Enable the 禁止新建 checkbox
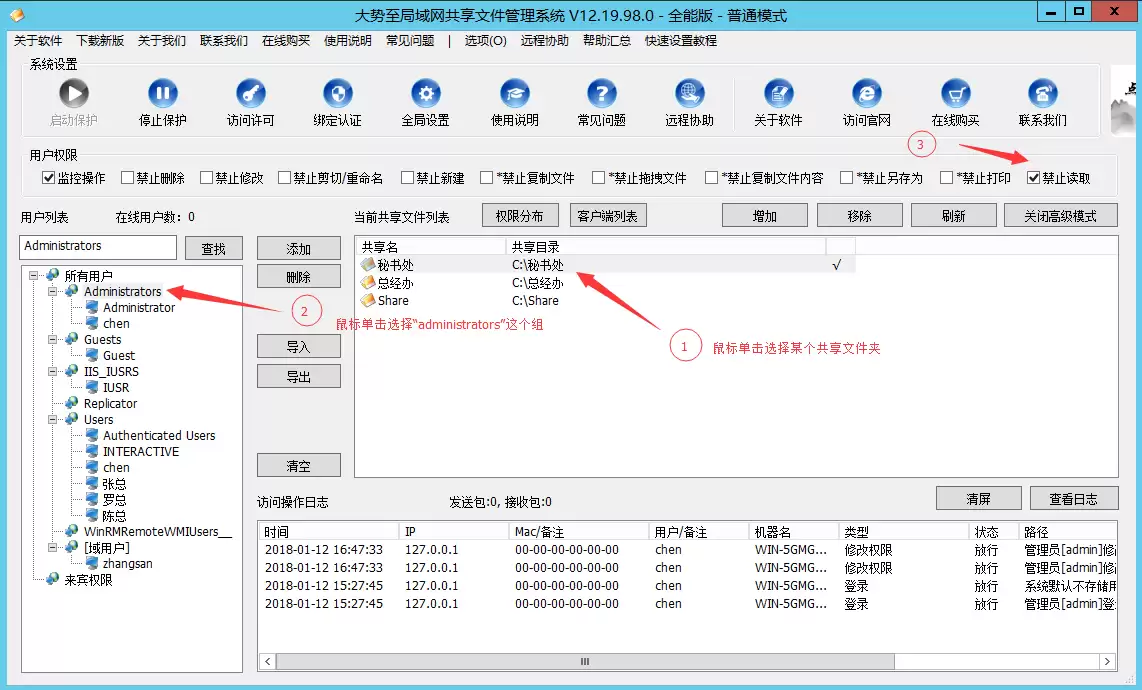The height and width of the screenshot is (690, 1142). pos(408,178)
